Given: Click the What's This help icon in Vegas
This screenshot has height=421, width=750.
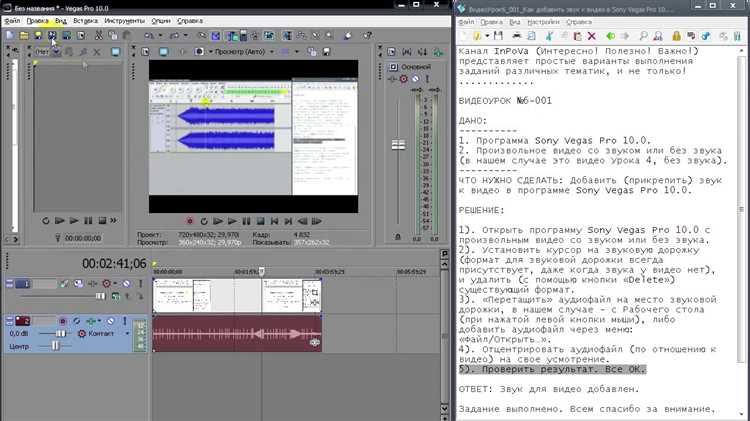Looking at the screenshot, I should point(367,35).
